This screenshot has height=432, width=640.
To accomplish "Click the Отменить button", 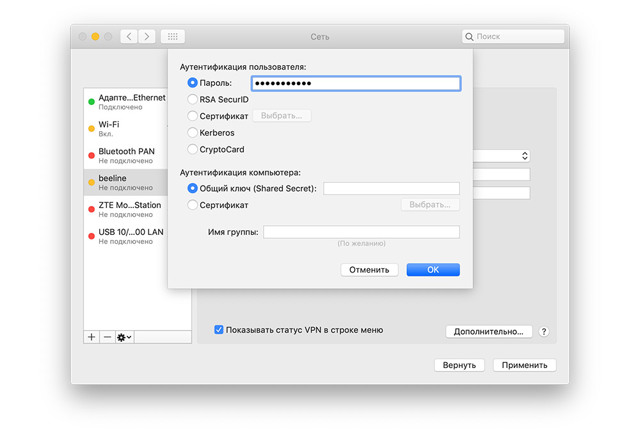I will point(369,270).
